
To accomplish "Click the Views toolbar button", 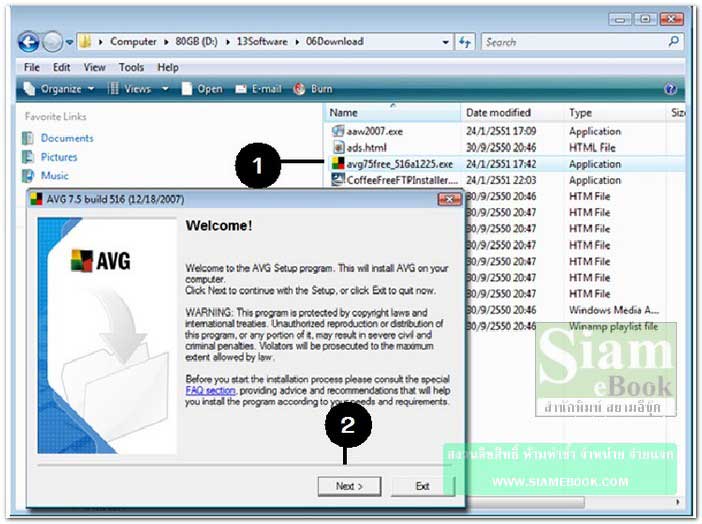I will coord(130,89).
